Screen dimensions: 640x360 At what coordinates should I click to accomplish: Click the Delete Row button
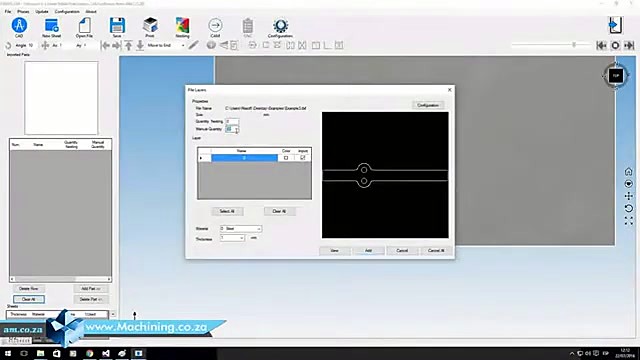click(x=29, y=289)
